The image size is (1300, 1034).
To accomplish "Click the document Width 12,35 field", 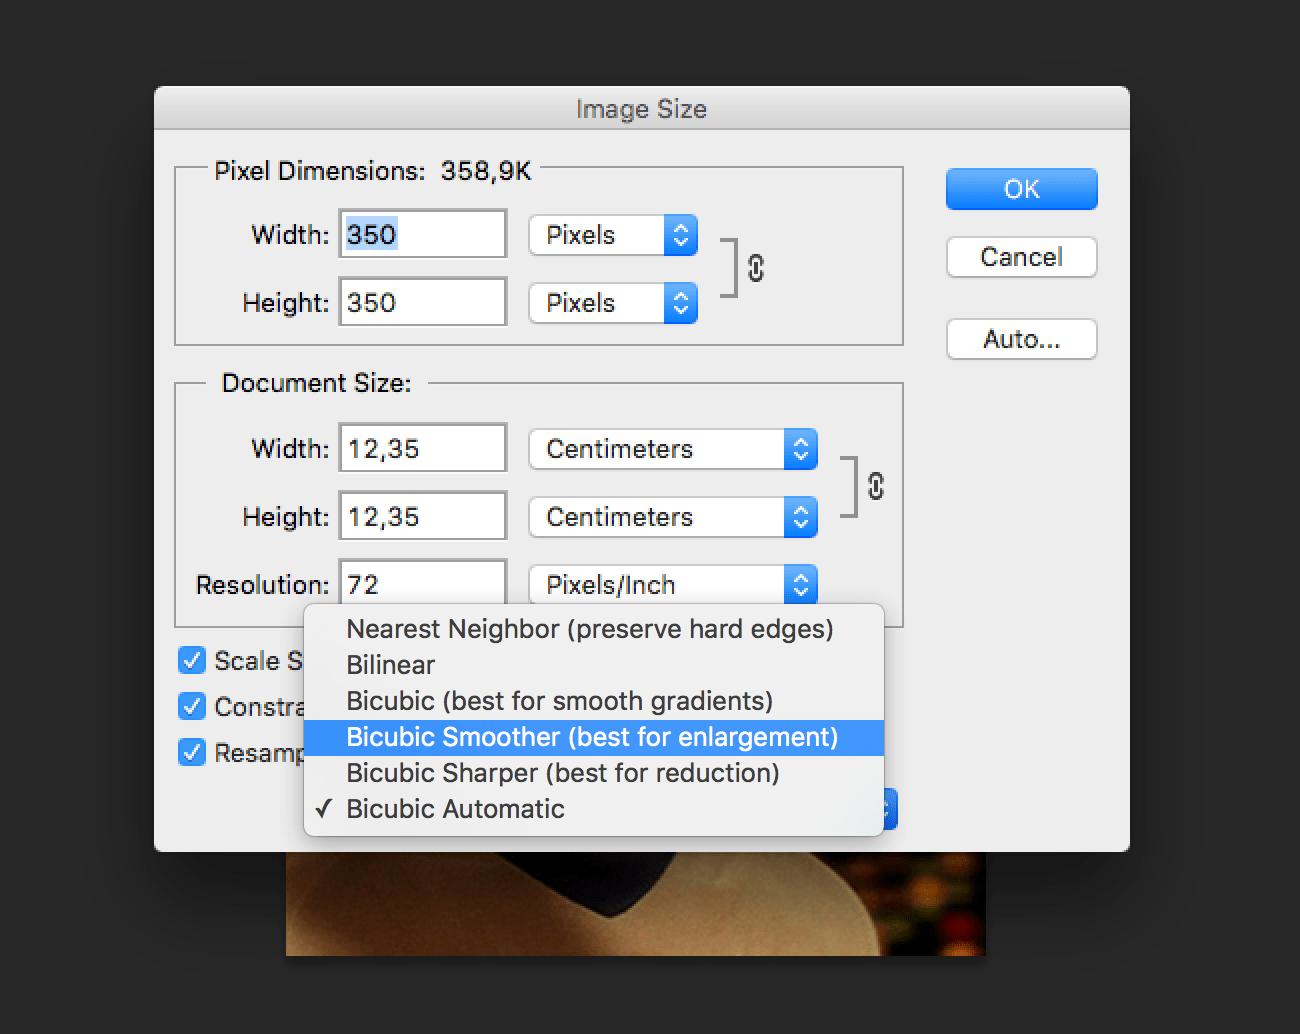I will pyautogui.click(x=423, y=448).
